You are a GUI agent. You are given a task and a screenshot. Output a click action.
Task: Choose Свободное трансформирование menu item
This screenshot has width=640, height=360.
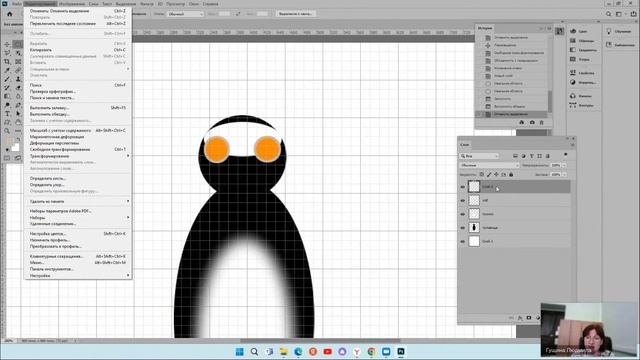coord(78,149)
